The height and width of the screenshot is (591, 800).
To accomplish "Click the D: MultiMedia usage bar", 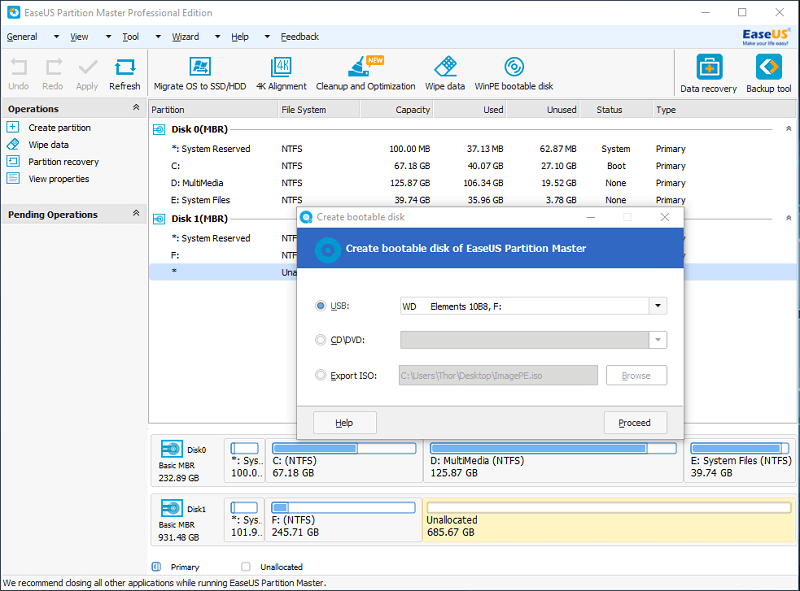I will 554,449.
